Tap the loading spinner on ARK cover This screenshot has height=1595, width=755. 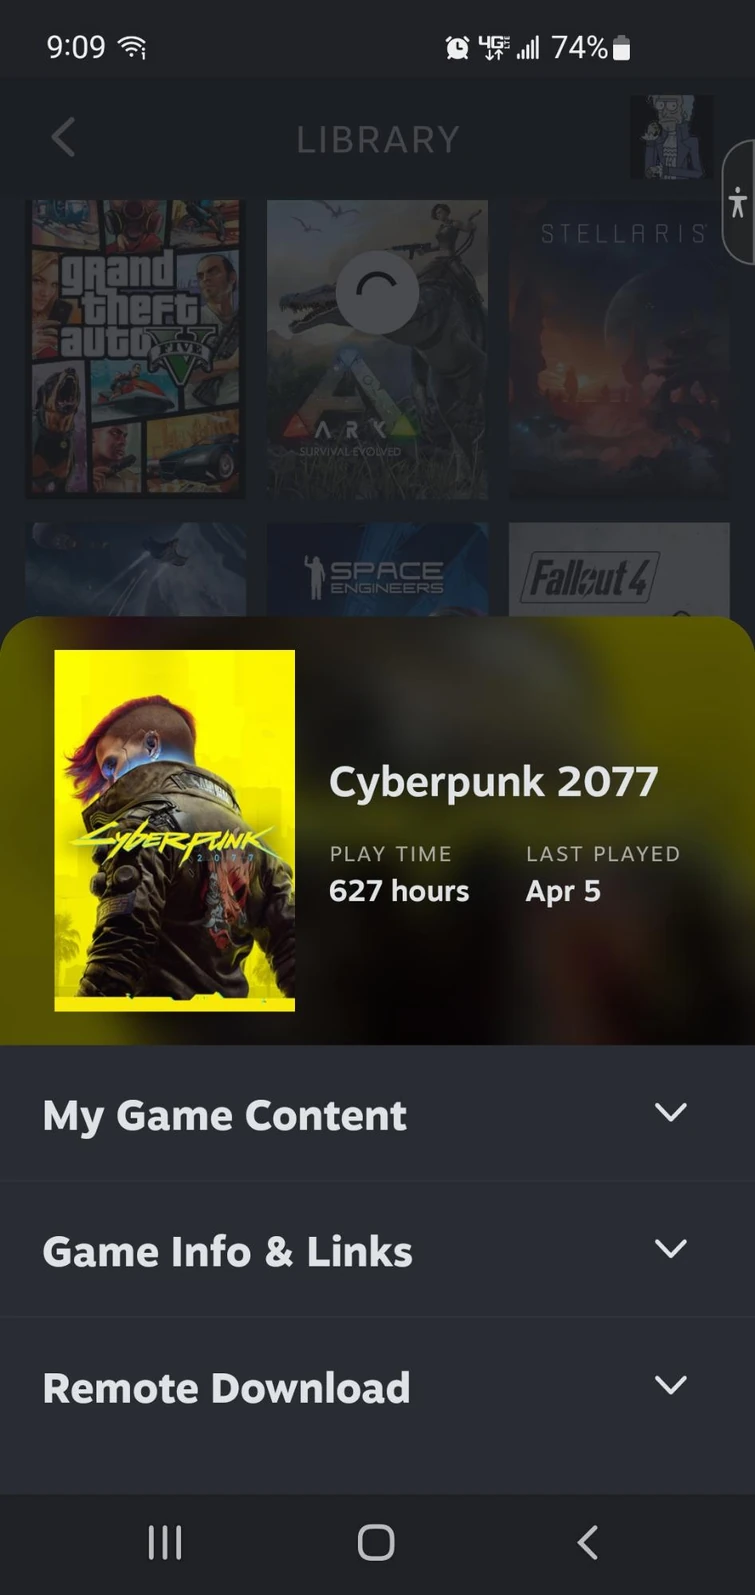377,292
